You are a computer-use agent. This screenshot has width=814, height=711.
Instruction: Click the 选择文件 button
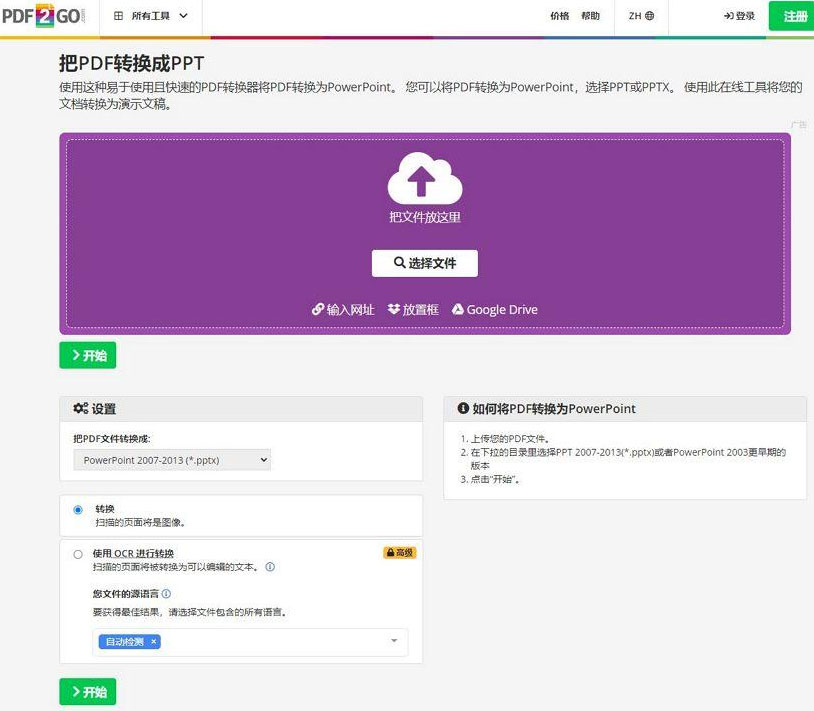424,263
